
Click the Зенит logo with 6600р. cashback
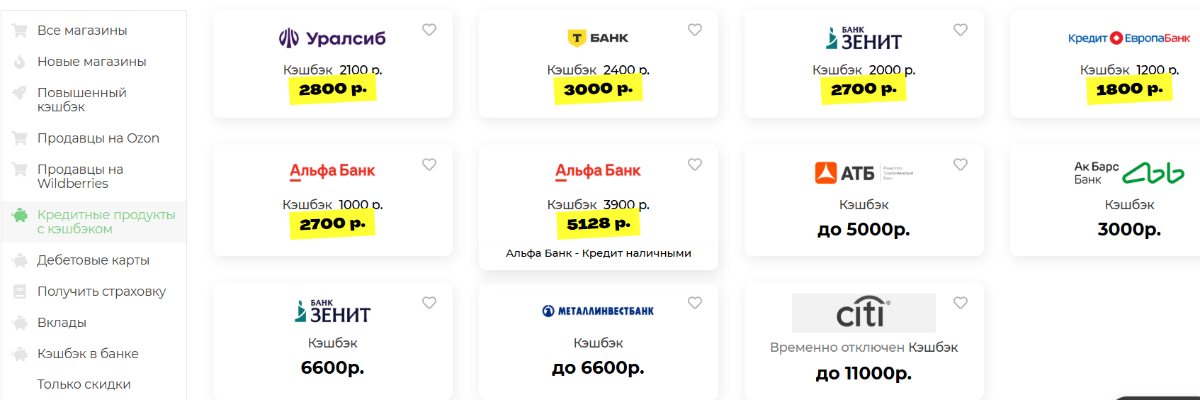click(x=333, y=312)
